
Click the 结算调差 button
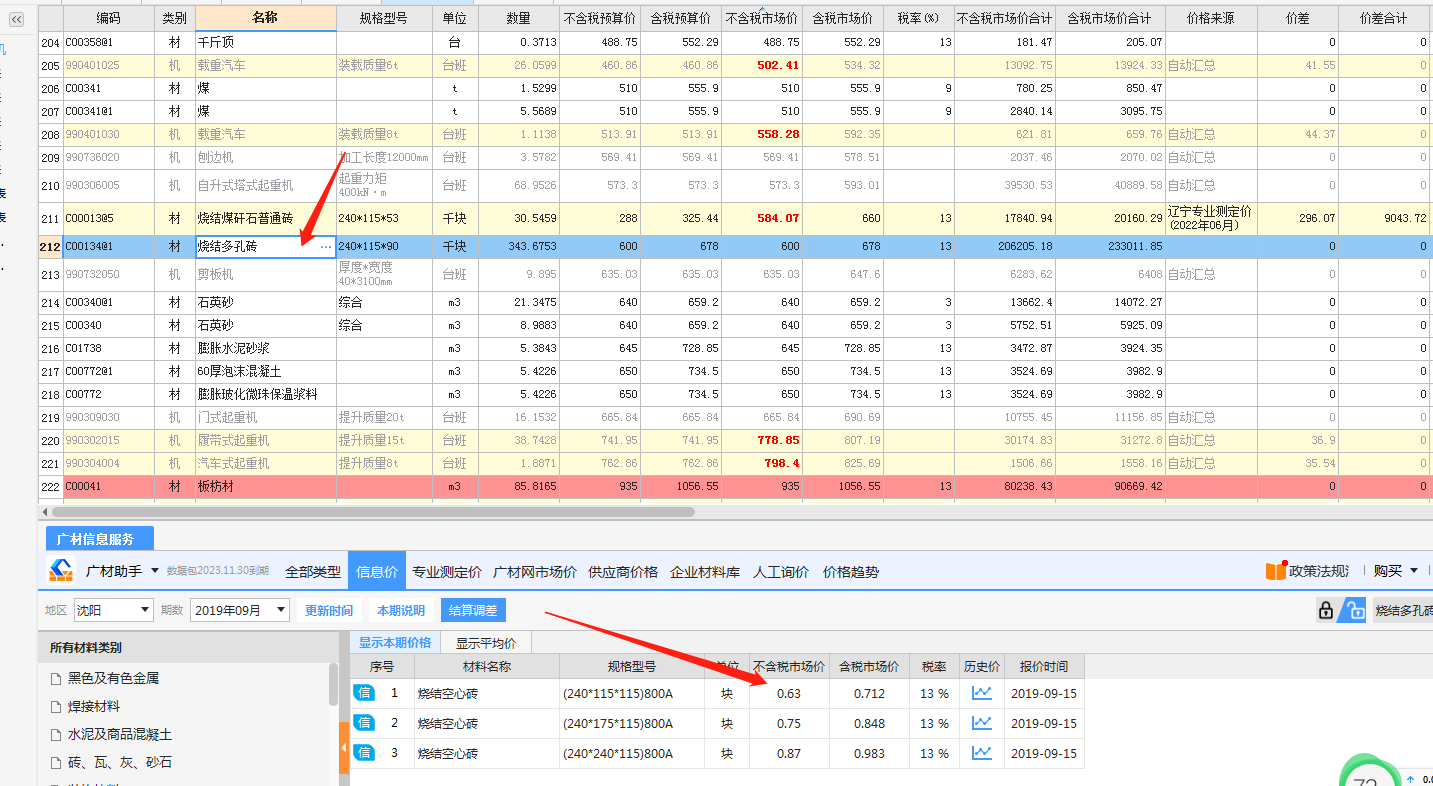(473, 610)
